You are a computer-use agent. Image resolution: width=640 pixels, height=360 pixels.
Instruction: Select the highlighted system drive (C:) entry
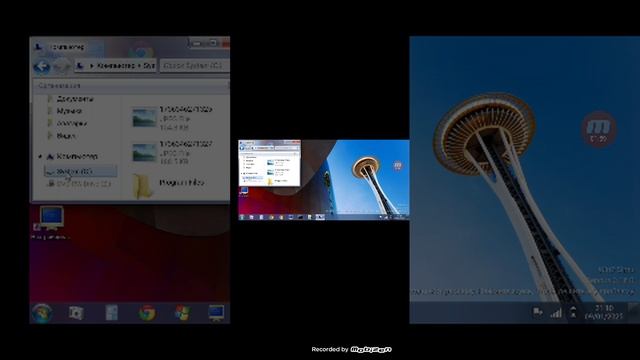tap(80, 171)
